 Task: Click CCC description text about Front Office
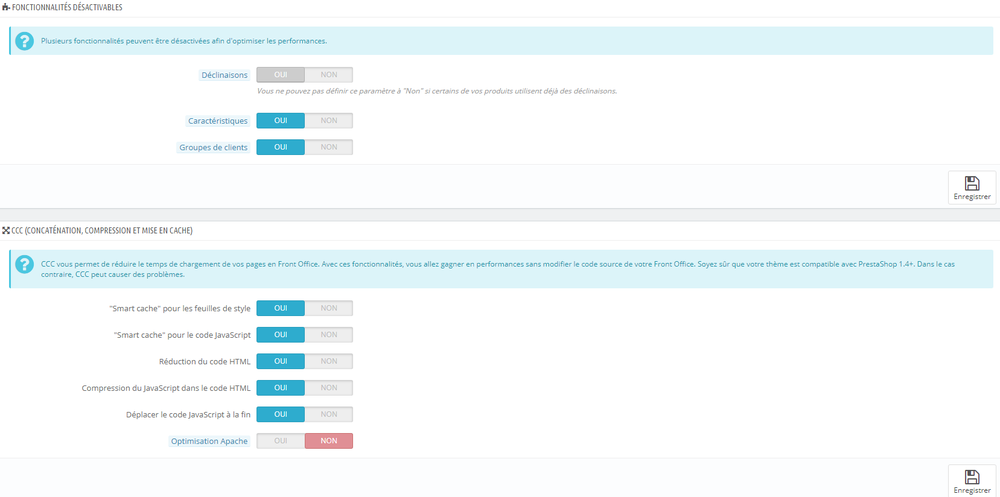497,269
